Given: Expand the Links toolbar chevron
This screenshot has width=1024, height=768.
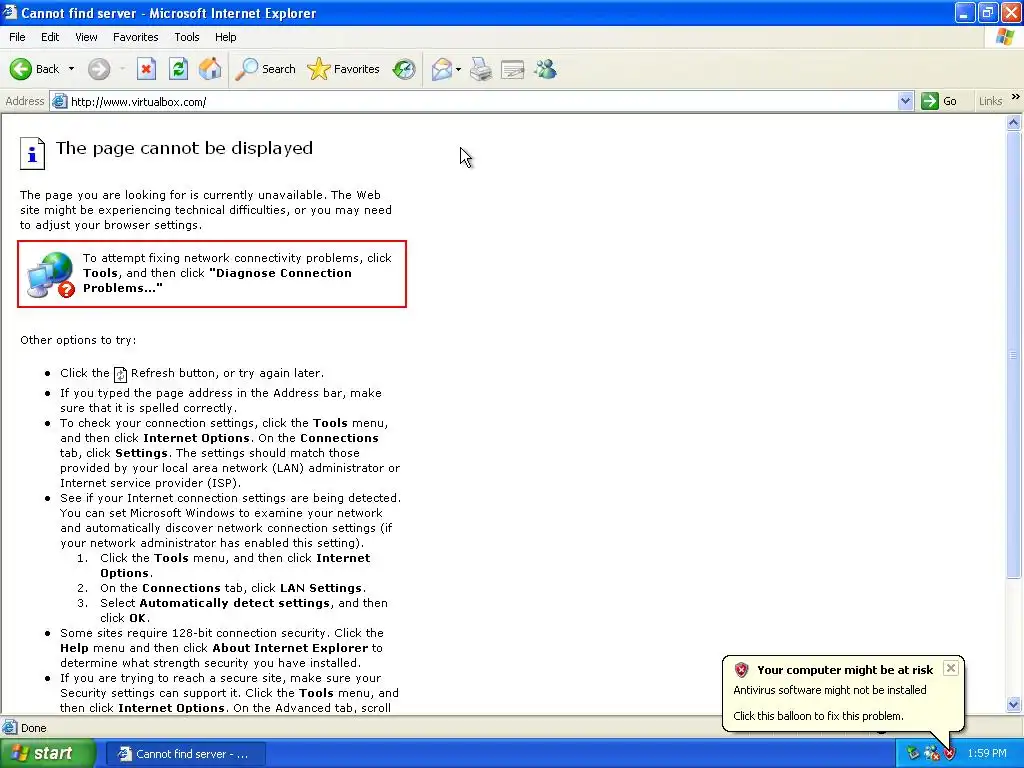Looking at the screenshot, I should point(1016,97).
